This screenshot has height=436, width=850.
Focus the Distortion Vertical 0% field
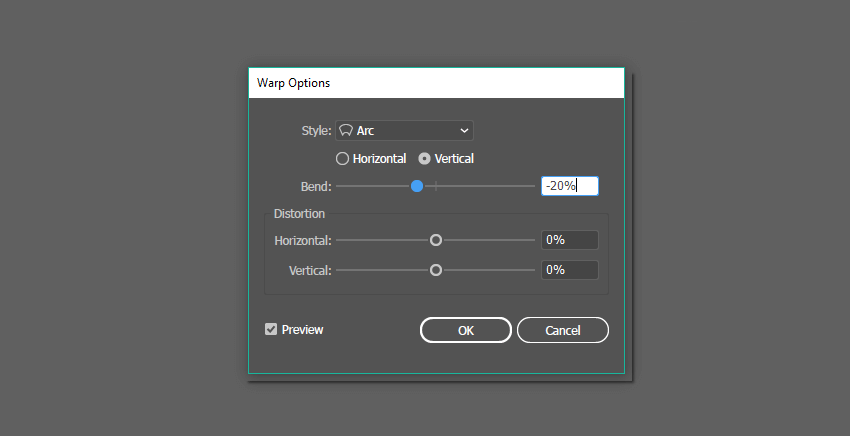[569, 270]
